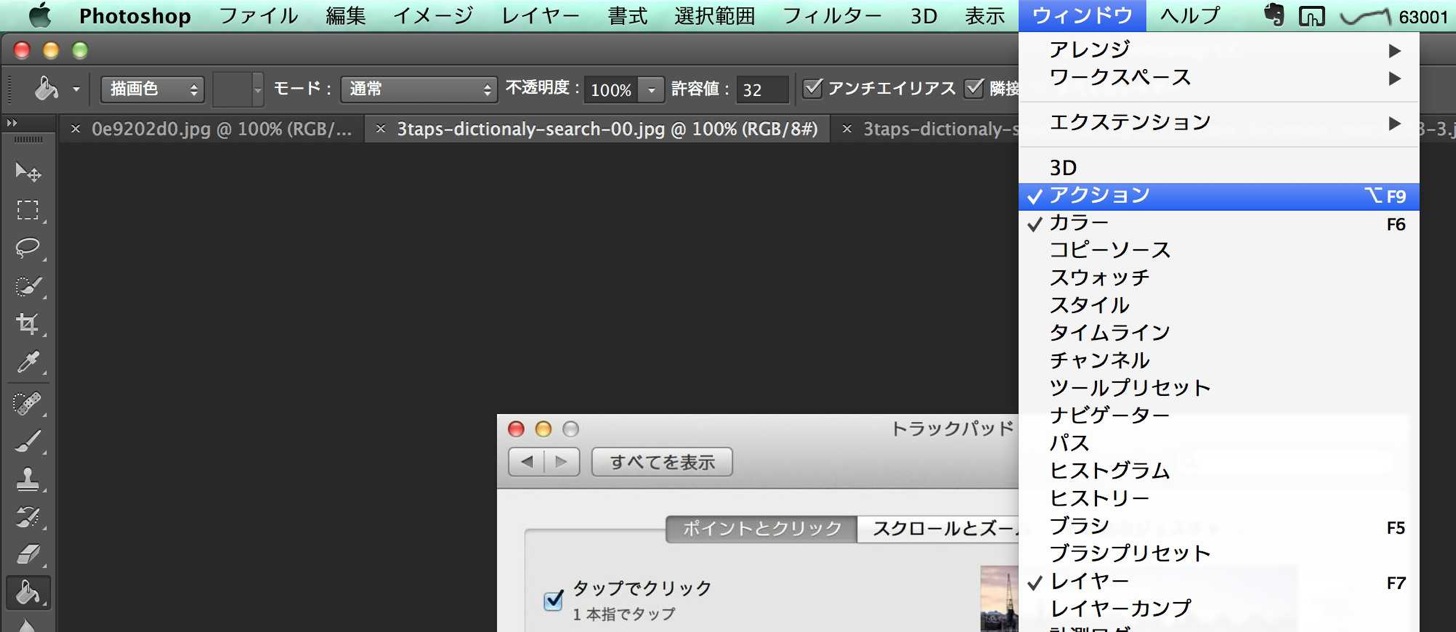Close the 0e9202d0.jpg document tab
The image size is (1456, 632).
click(x=76, y=129)
